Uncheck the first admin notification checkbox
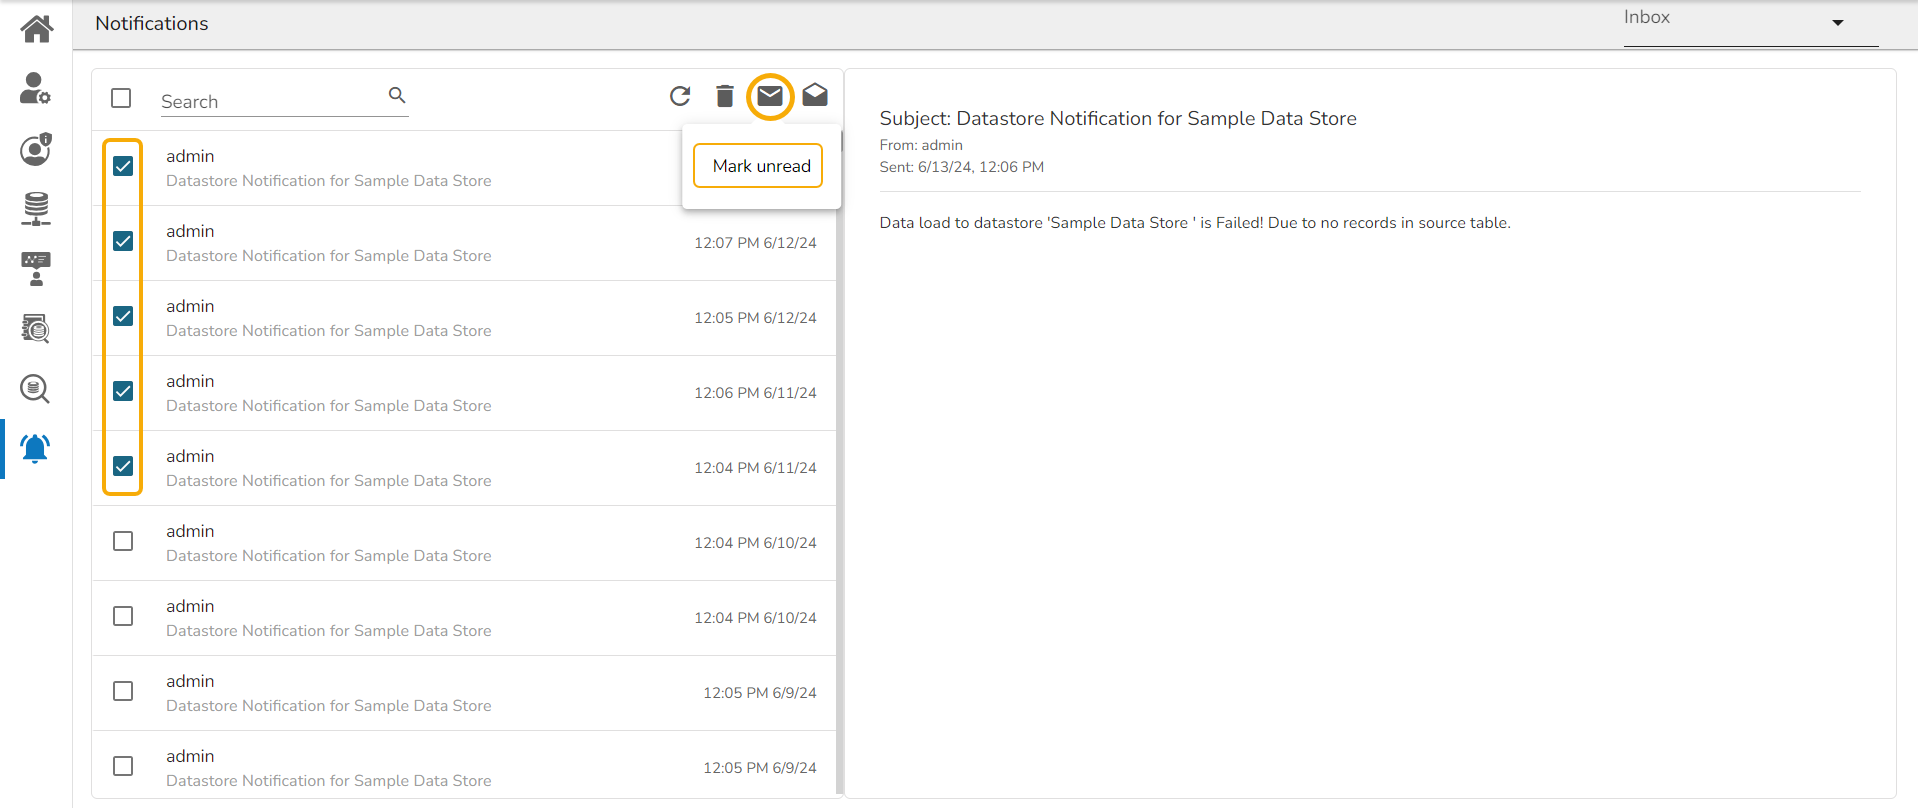This screenshot has width=1918, height=808. coord(123,166)
